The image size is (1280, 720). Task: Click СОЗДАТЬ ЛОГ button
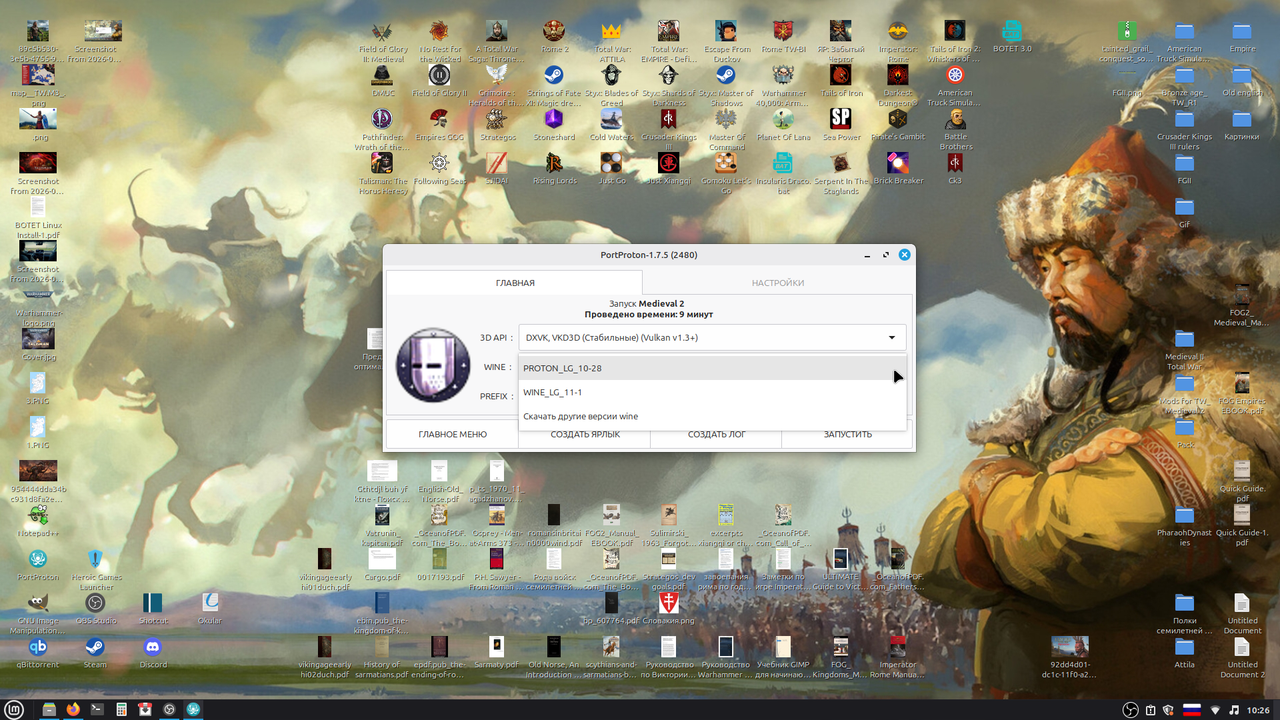click(716, 434)
